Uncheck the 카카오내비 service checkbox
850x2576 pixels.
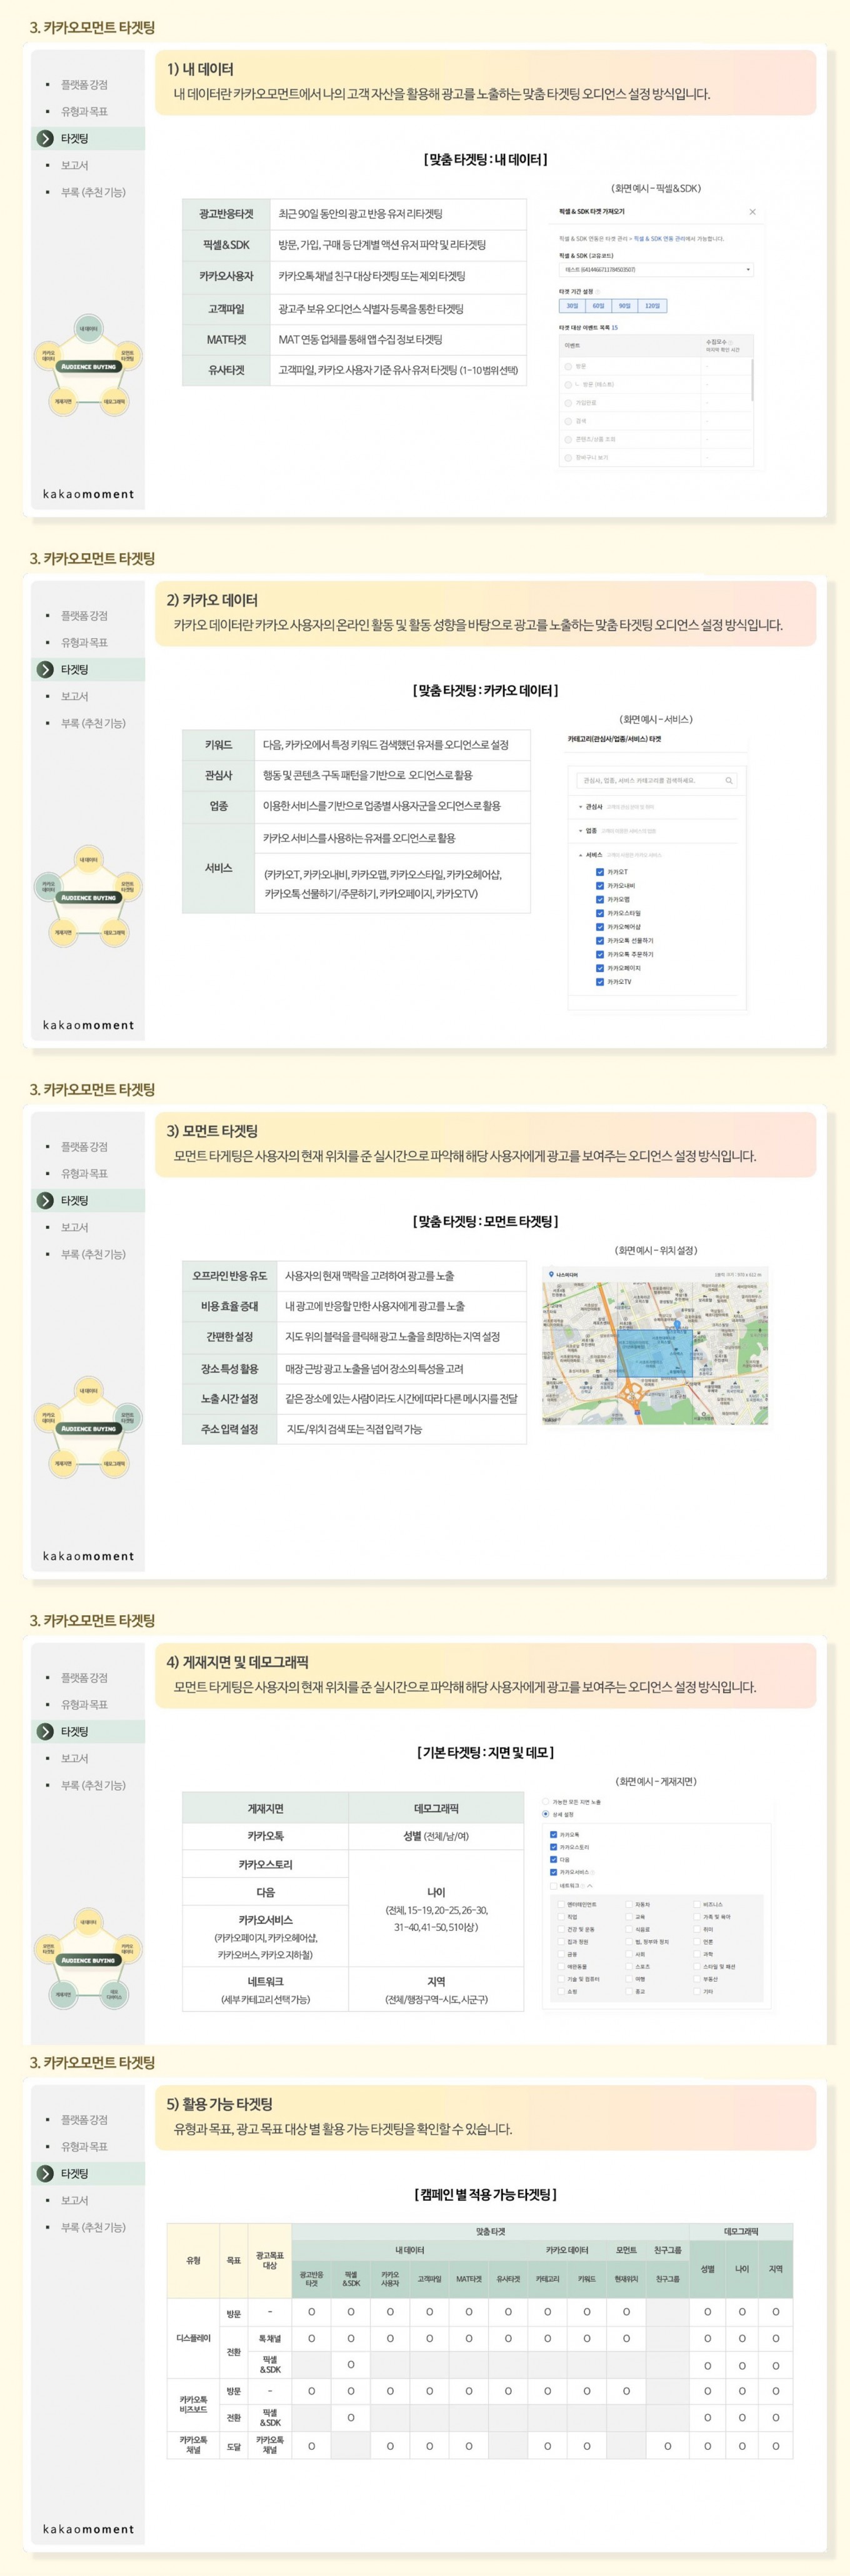pyautogui.click(x=600, y=886)
